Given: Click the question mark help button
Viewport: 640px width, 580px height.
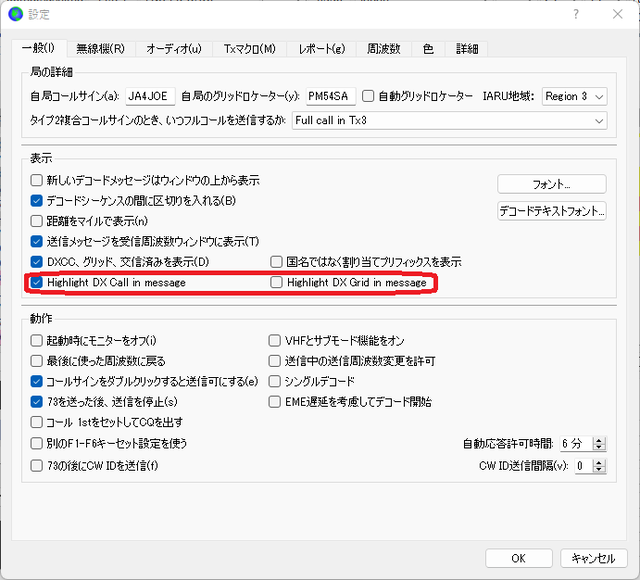Looking at the screenshot, I should (576, 14).
